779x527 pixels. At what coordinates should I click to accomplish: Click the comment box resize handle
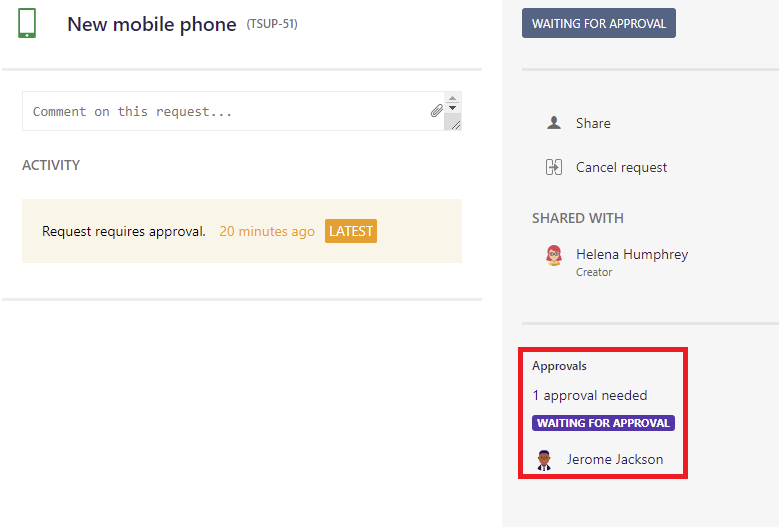click(x=454, y=123)
